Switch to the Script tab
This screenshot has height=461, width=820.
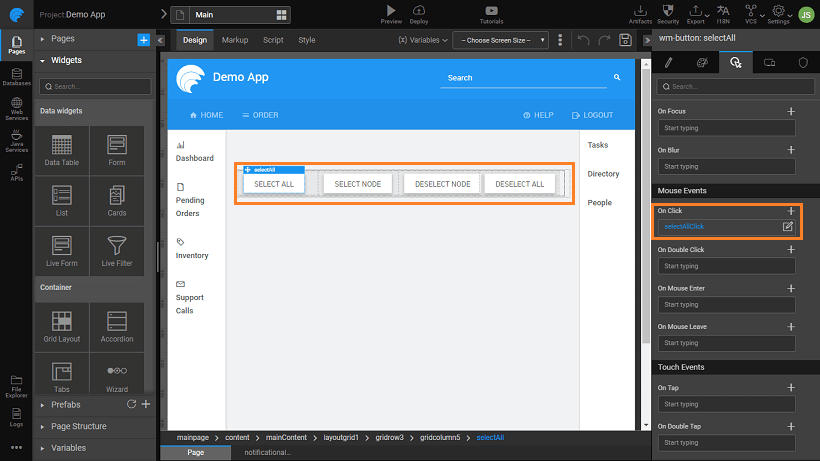click(x=273, y=40)
